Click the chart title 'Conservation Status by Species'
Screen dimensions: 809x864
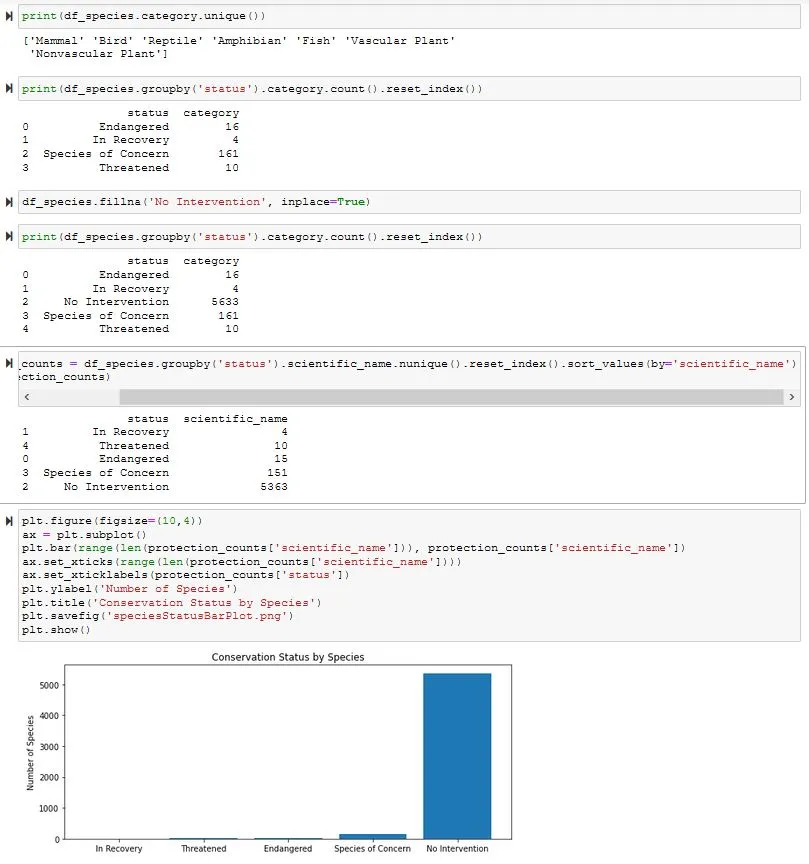(288, 657)
